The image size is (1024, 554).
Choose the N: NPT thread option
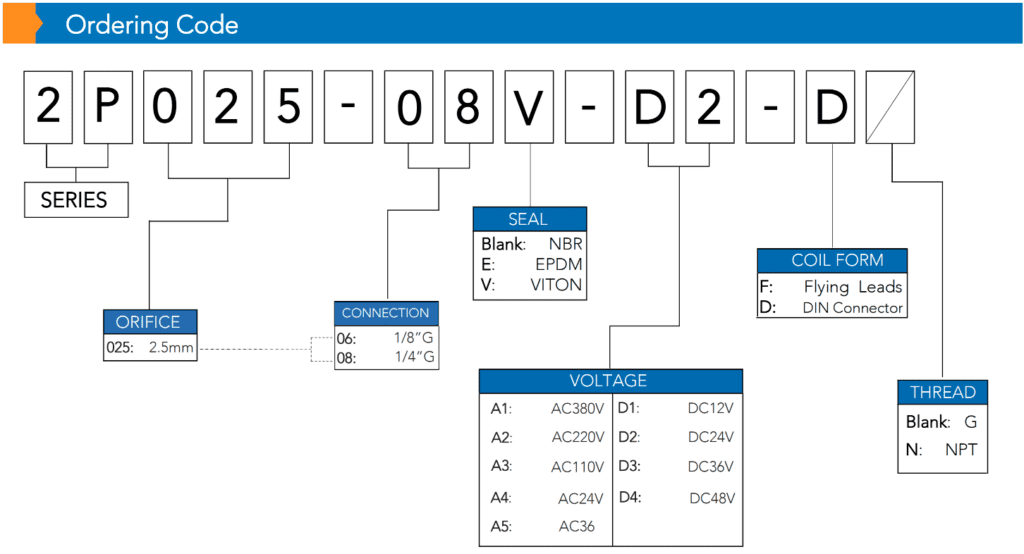[x=941, y=449]
